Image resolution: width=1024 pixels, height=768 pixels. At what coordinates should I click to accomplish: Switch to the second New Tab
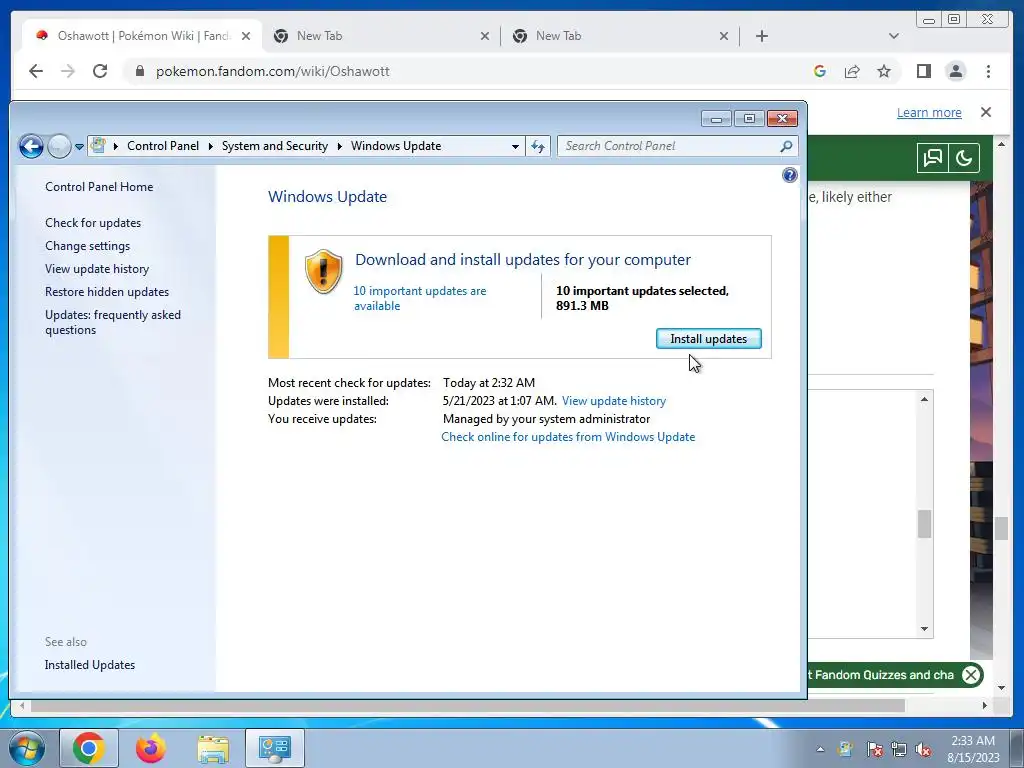click(620, 36)
